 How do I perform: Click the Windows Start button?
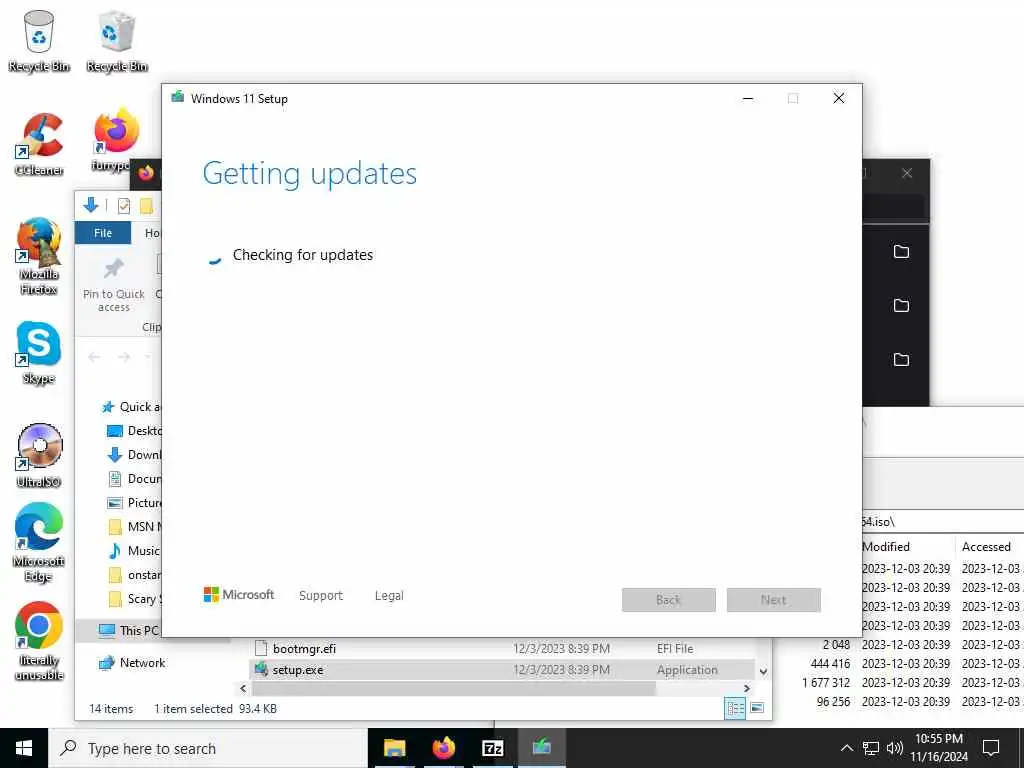(24, 748)
